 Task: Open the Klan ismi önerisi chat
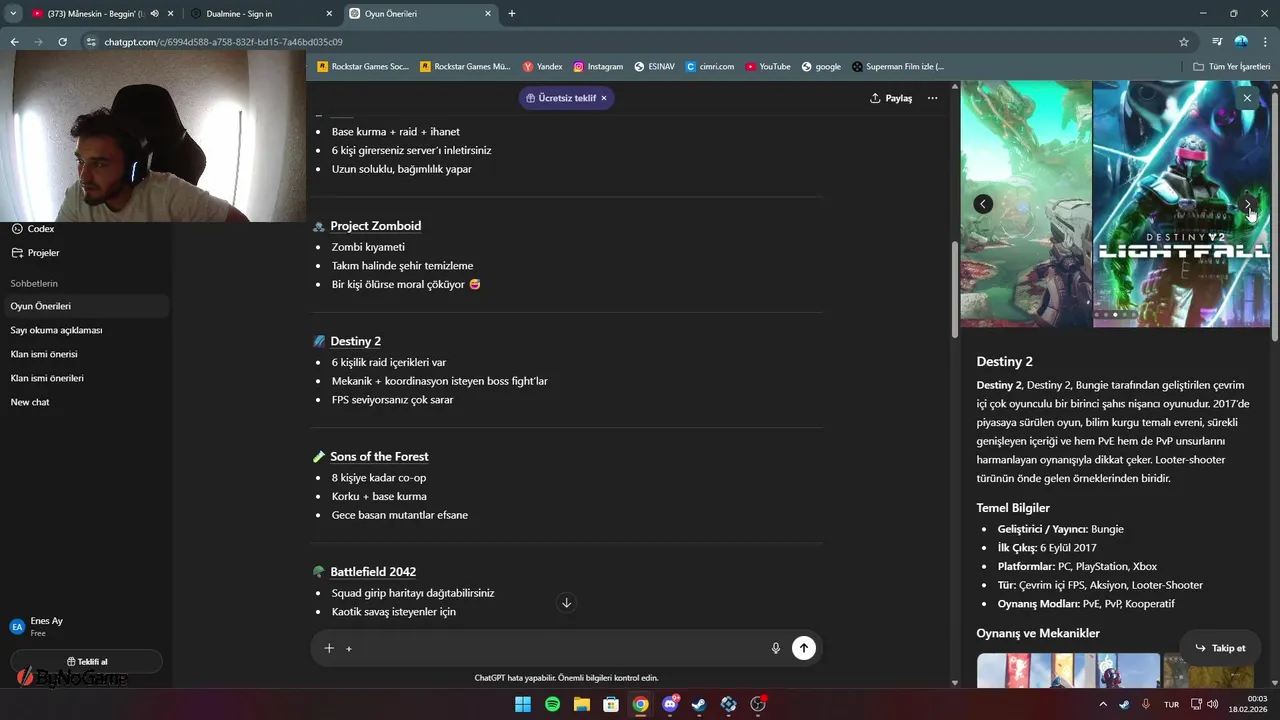(x=85, y=354)
